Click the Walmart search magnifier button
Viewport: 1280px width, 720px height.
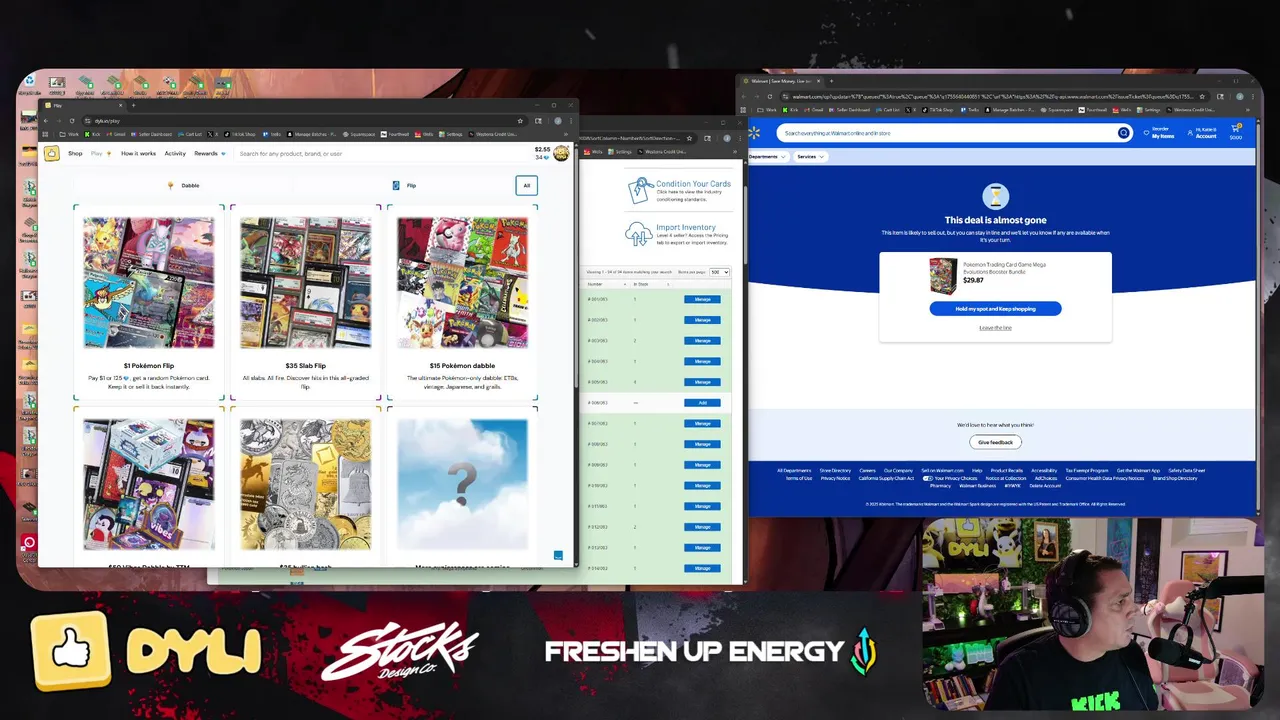click(x=1123, y=133)
